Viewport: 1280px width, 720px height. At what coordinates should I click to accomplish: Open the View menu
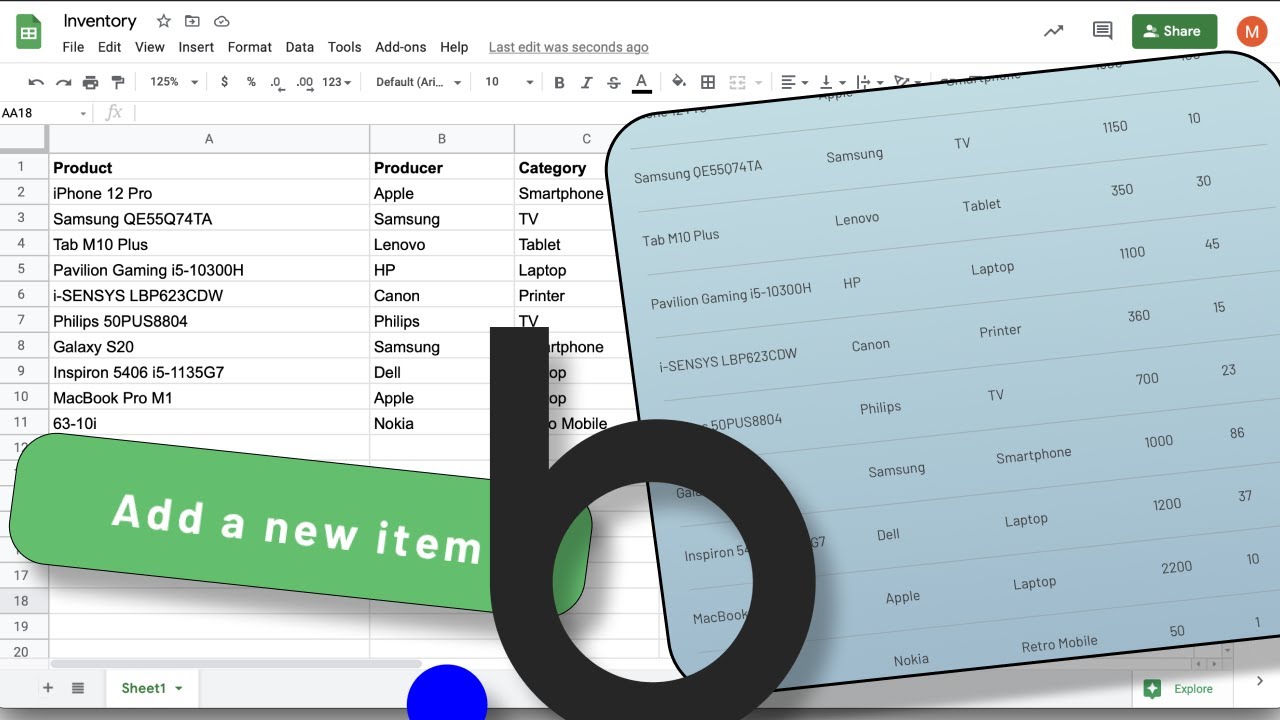[x=149, y=47]
